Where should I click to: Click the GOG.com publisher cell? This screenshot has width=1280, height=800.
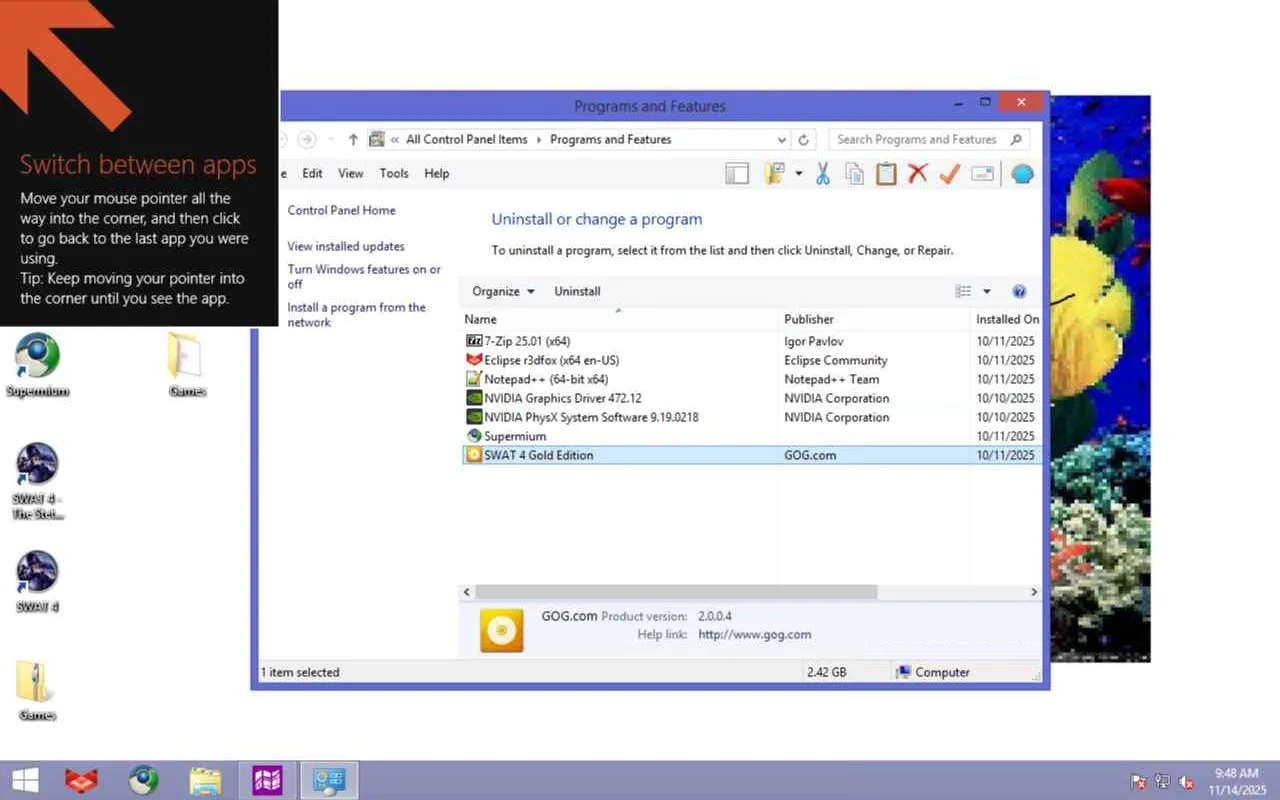[810, 456]
